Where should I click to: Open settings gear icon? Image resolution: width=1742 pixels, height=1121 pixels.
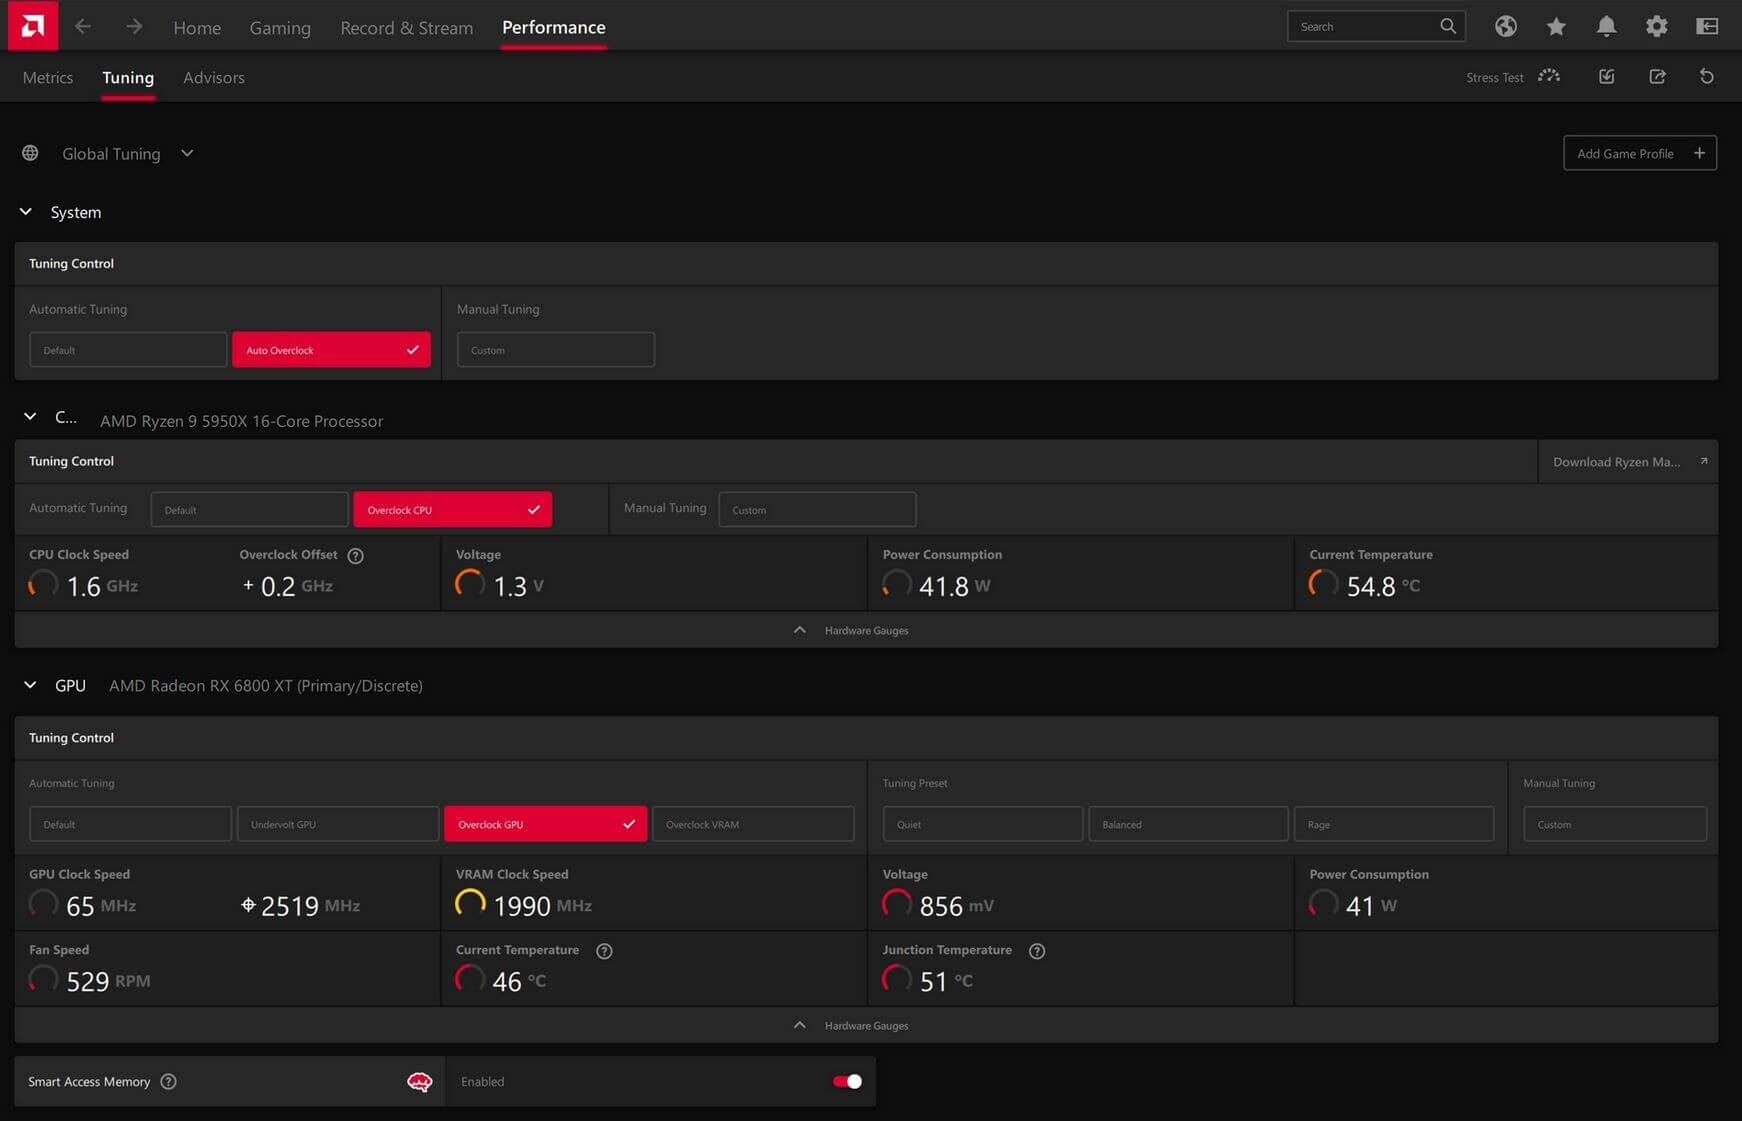click(1656, 27)
